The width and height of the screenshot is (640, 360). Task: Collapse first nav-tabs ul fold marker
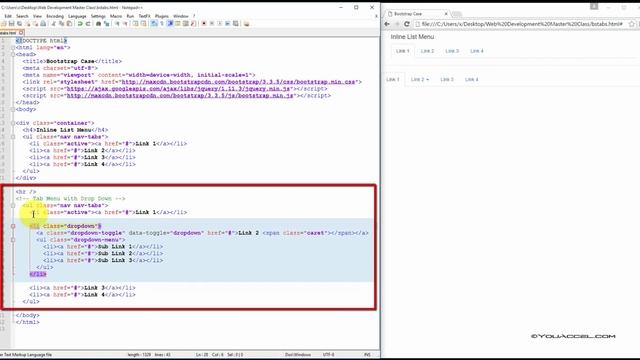click(13, 137)
